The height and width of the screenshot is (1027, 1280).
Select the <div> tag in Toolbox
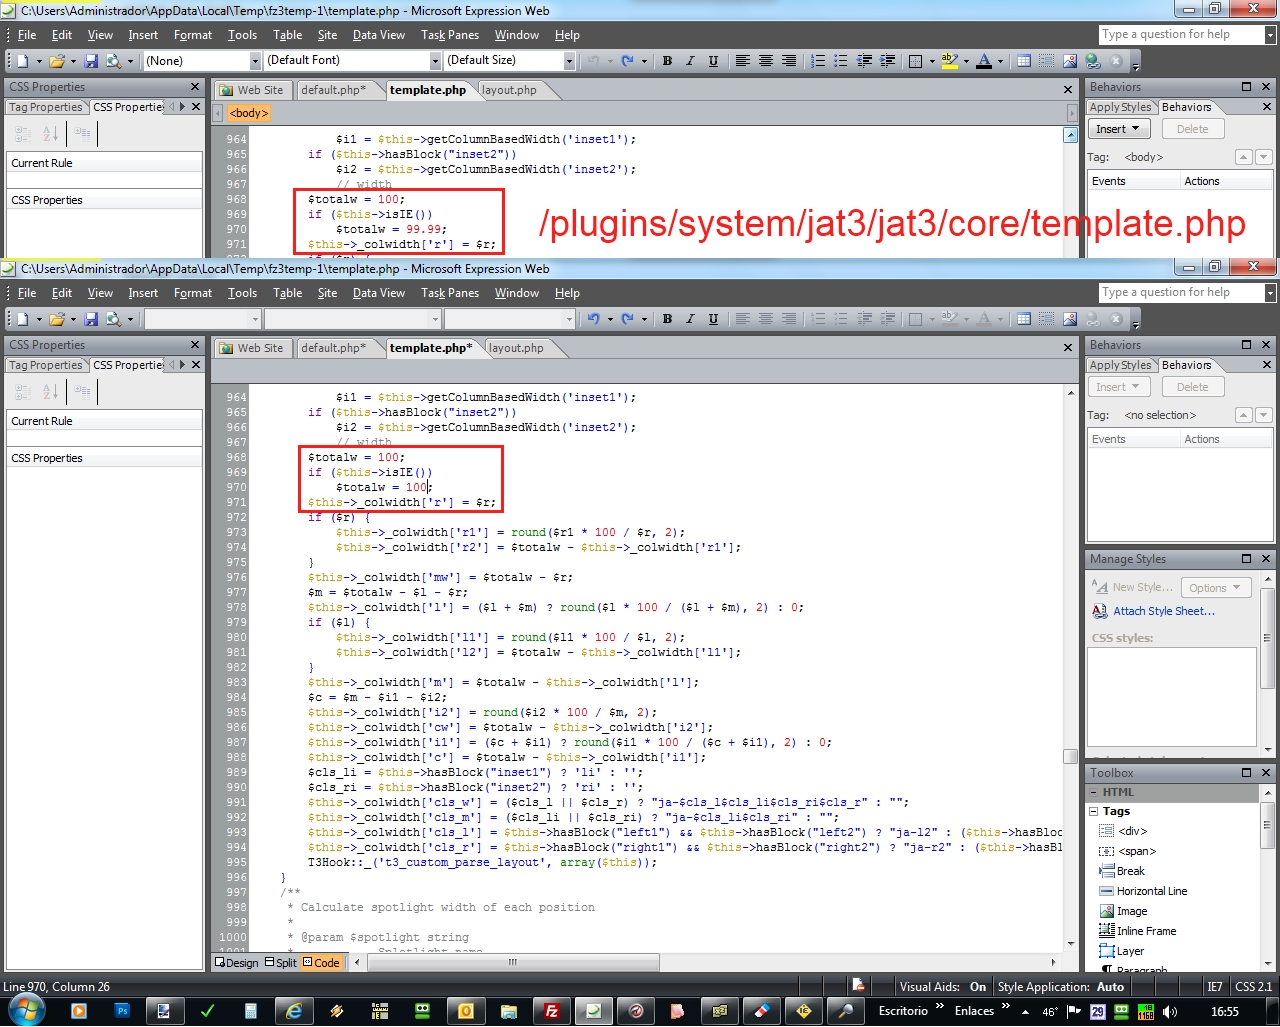click(1132, 831)
